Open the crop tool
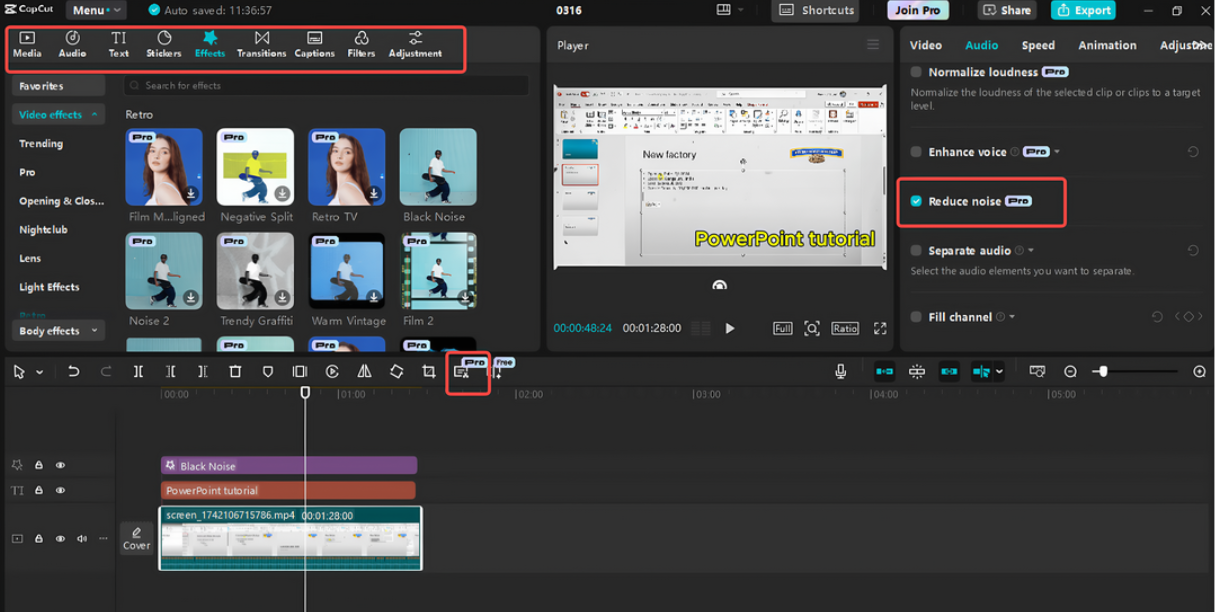Screen dimensions: 1215x612 point(428,371)
